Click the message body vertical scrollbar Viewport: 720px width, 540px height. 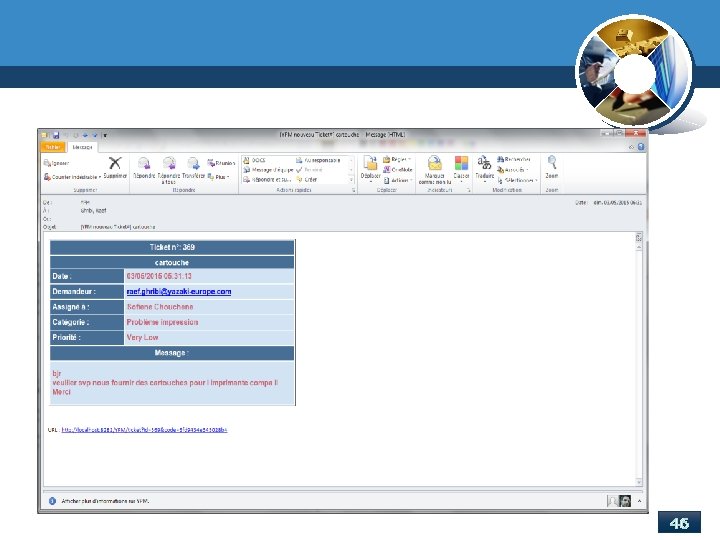pyautogui.click(x=639, y=363)
